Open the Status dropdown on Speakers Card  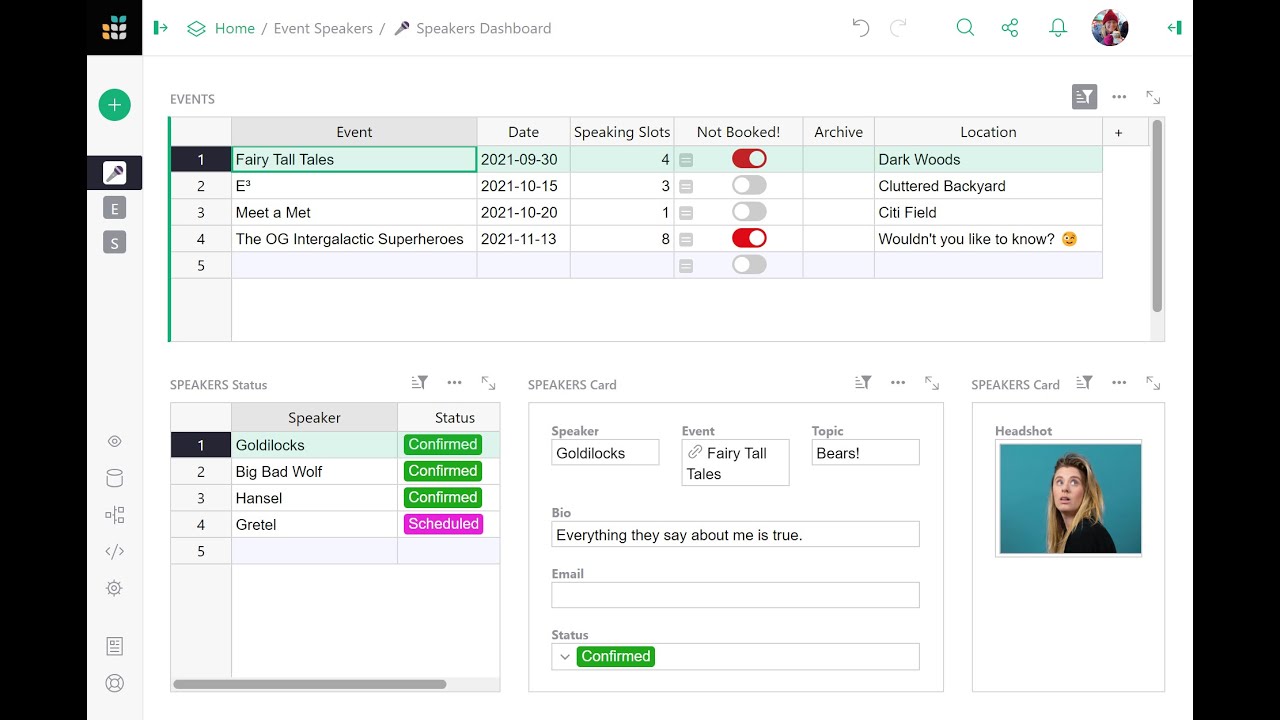[x=565, y=657]
